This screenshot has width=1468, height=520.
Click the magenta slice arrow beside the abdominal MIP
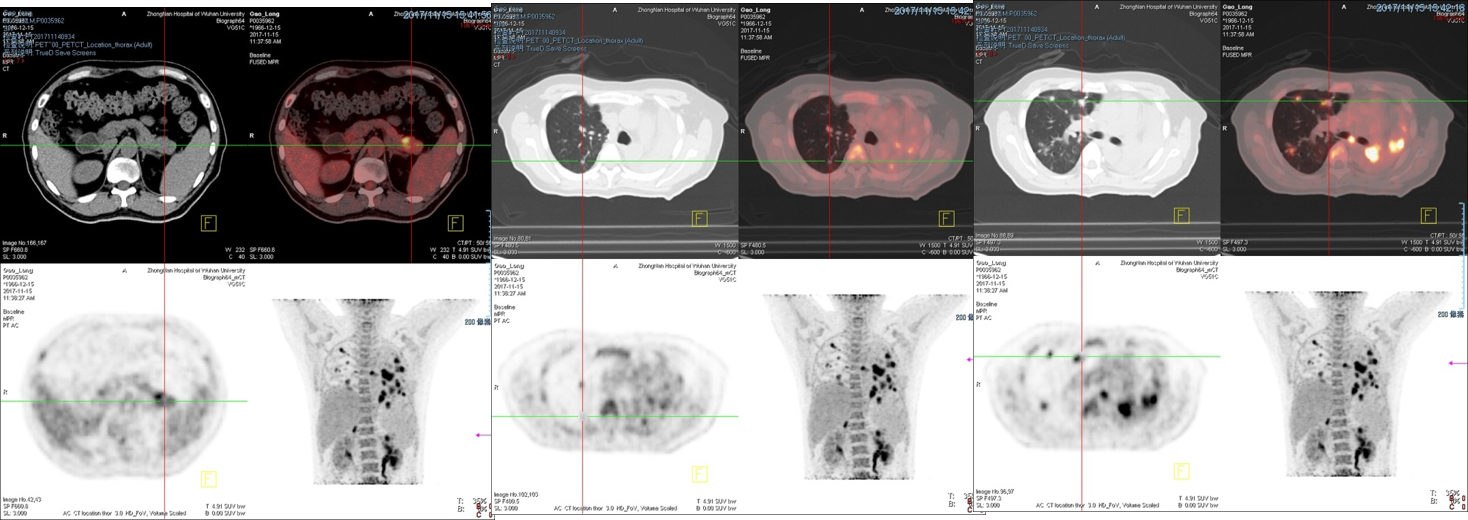pyautogui.click(x=483, y=435)
